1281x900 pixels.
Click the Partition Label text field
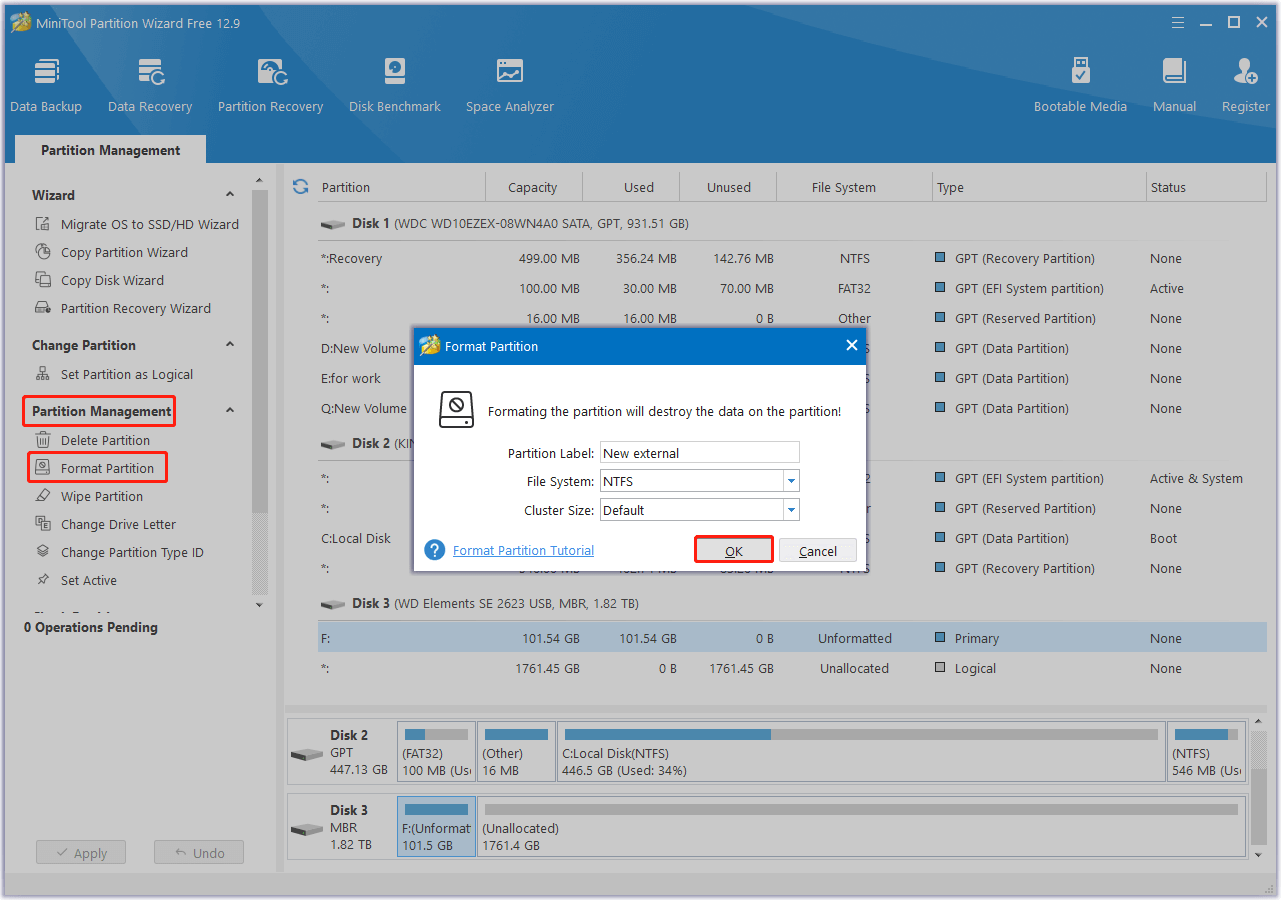point(699,453)
